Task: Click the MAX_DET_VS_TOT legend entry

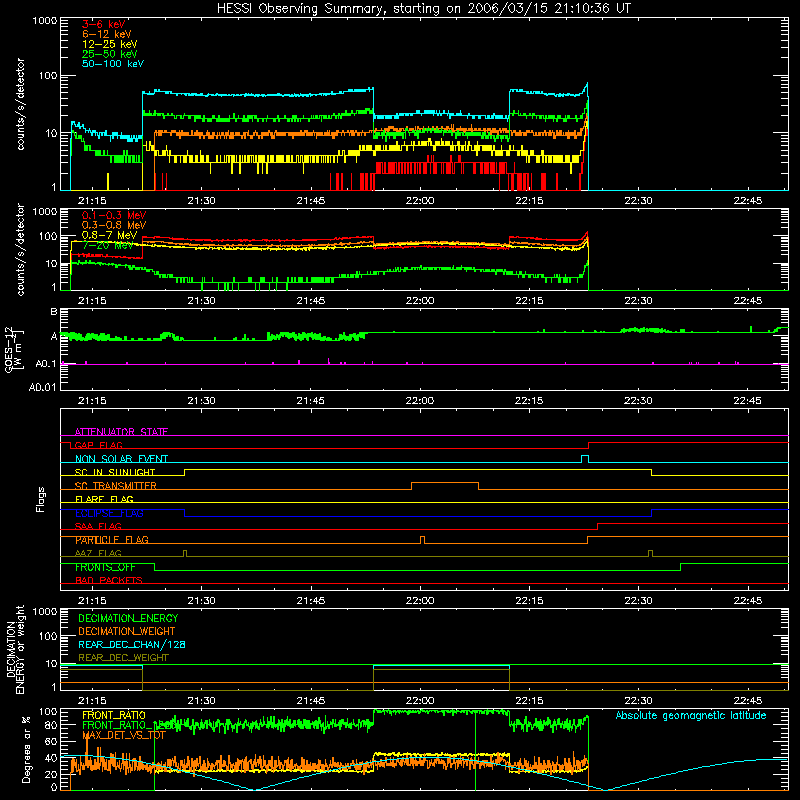Action: (x=124, y=735)
